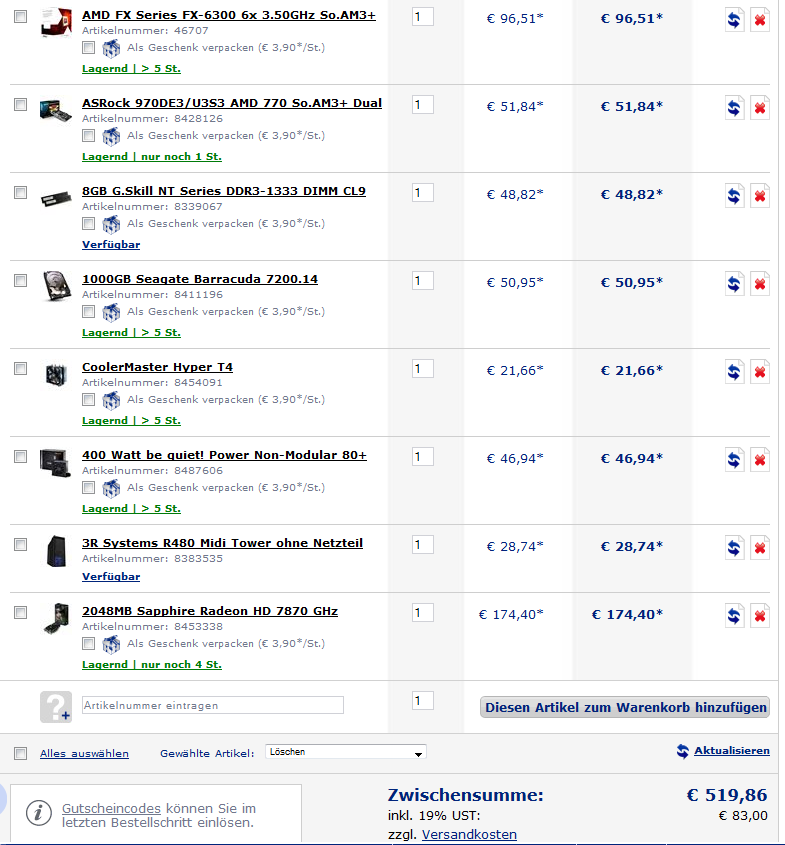Click gift wrap icon for AMD FX-6300

(x=111, y=49)
